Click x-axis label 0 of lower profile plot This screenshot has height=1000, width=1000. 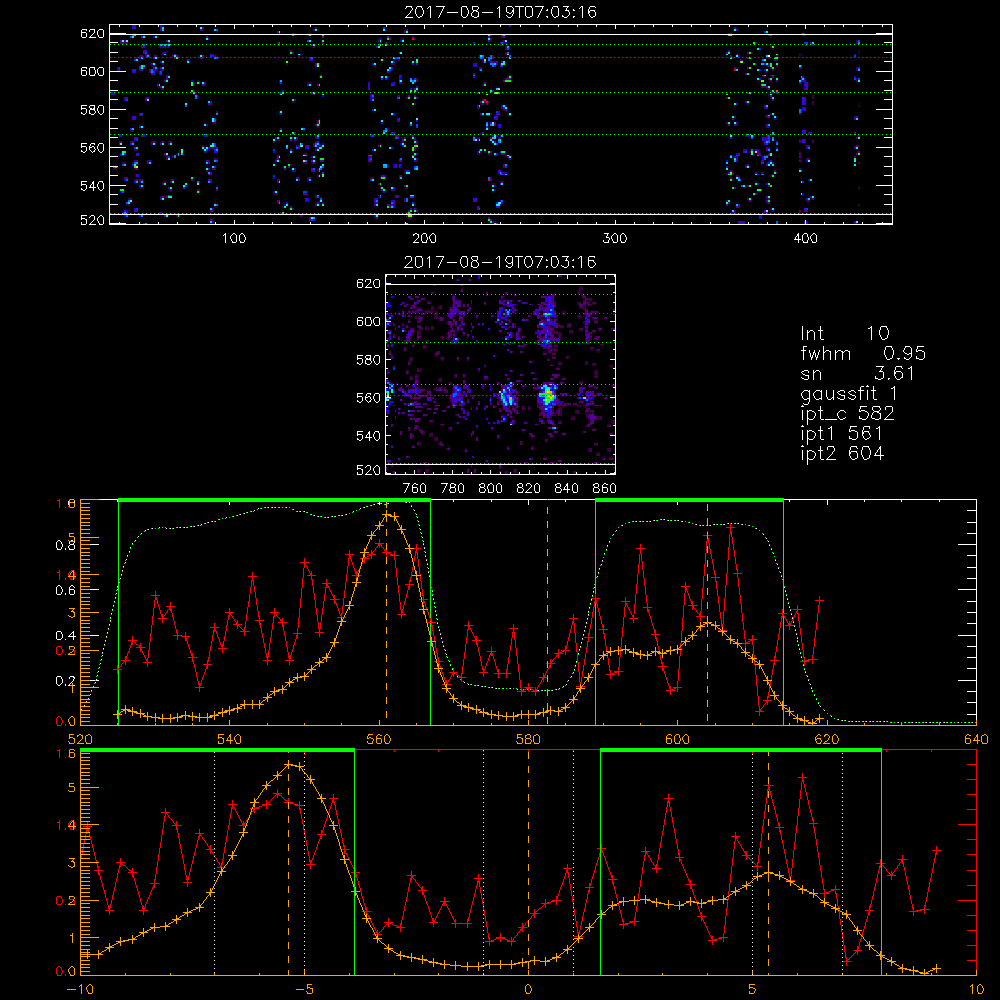click(x=528, y=990)
